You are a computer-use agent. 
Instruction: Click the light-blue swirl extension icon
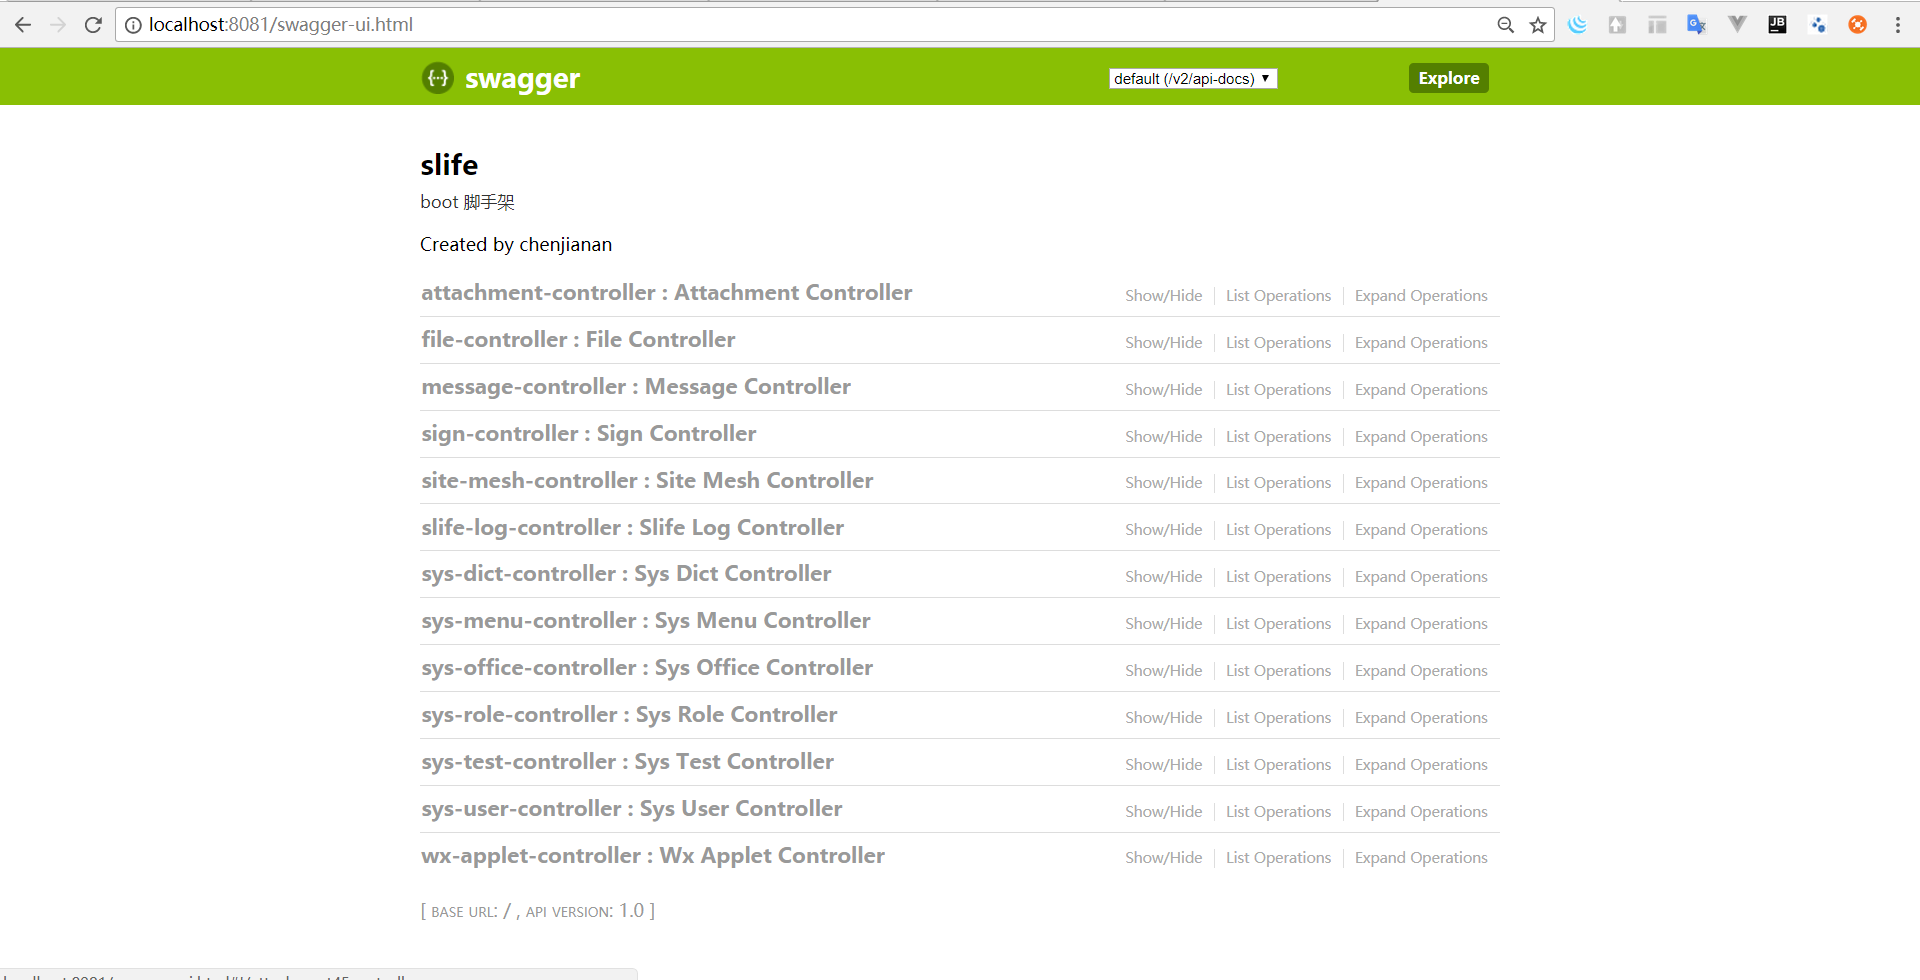1577,25
